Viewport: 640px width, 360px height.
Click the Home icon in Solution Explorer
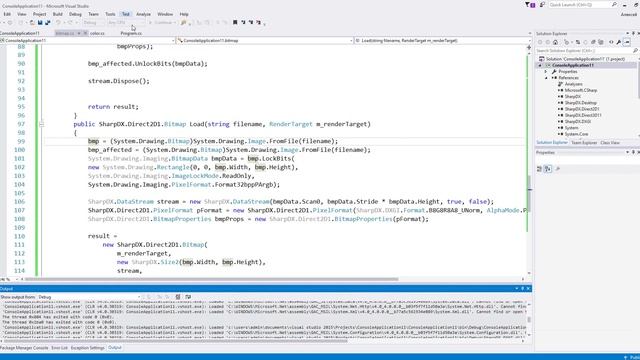[555, 42]
